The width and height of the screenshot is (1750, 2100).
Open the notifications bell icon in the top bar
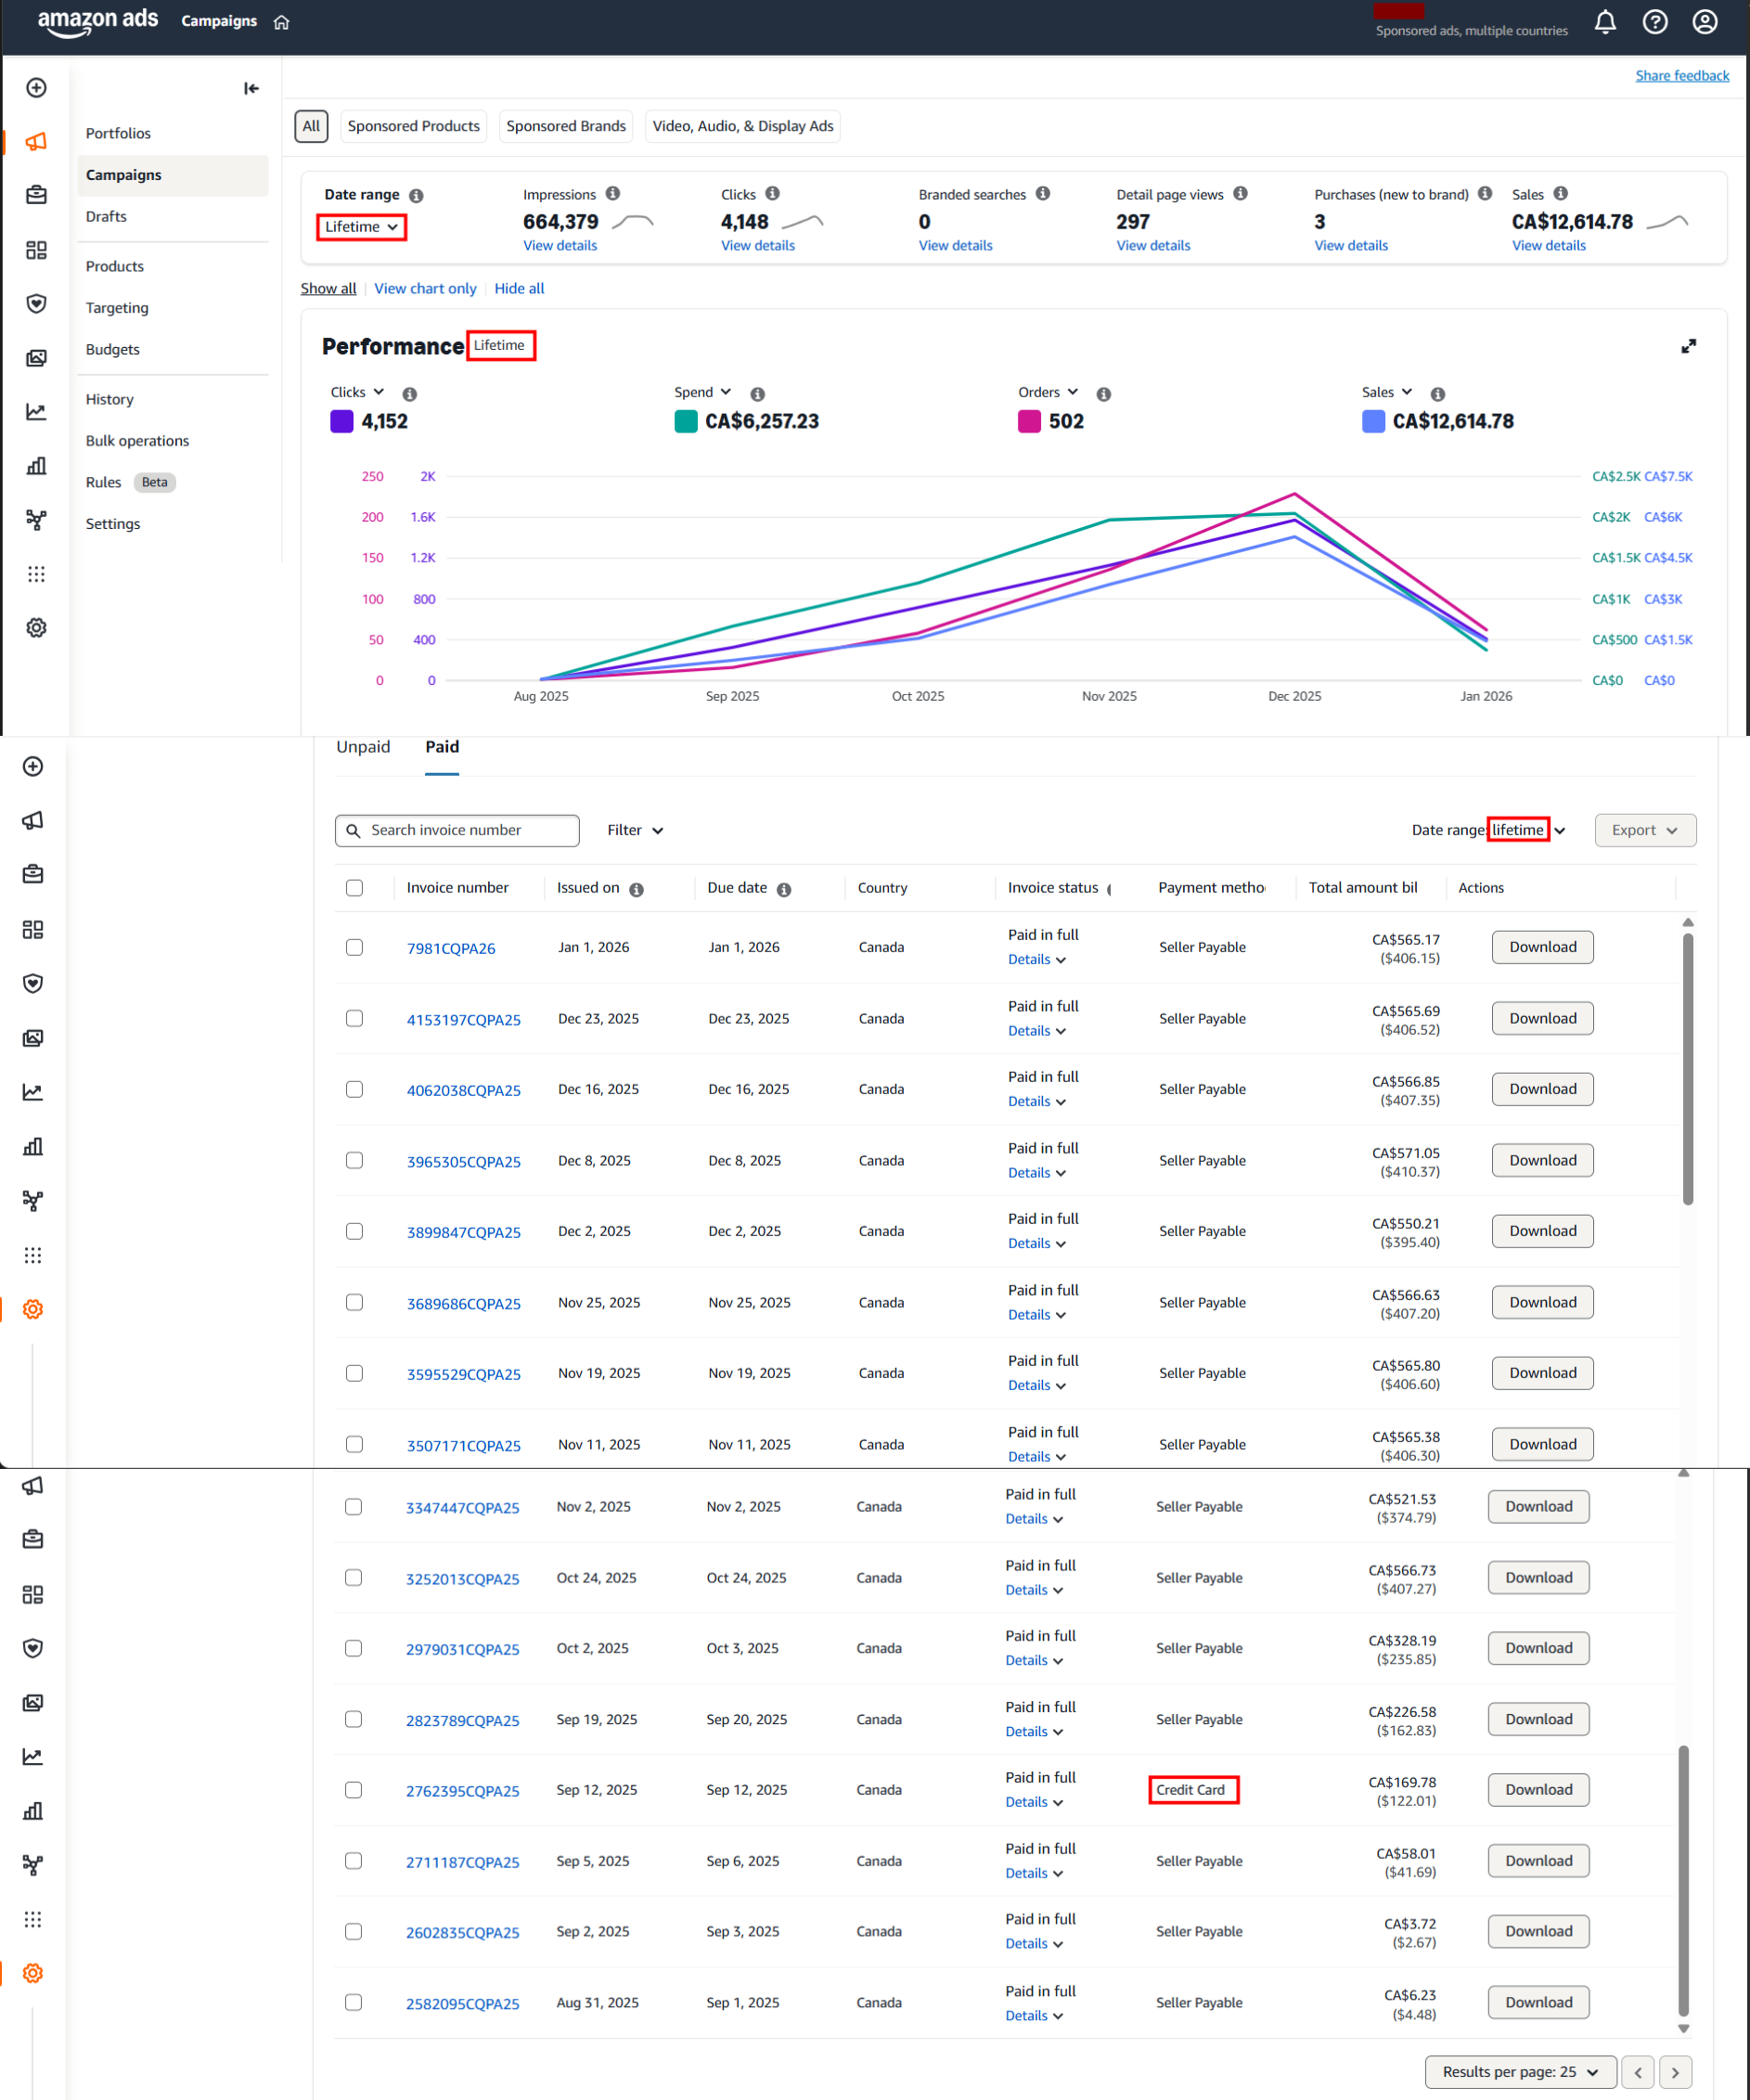[x=1605, y=22]
